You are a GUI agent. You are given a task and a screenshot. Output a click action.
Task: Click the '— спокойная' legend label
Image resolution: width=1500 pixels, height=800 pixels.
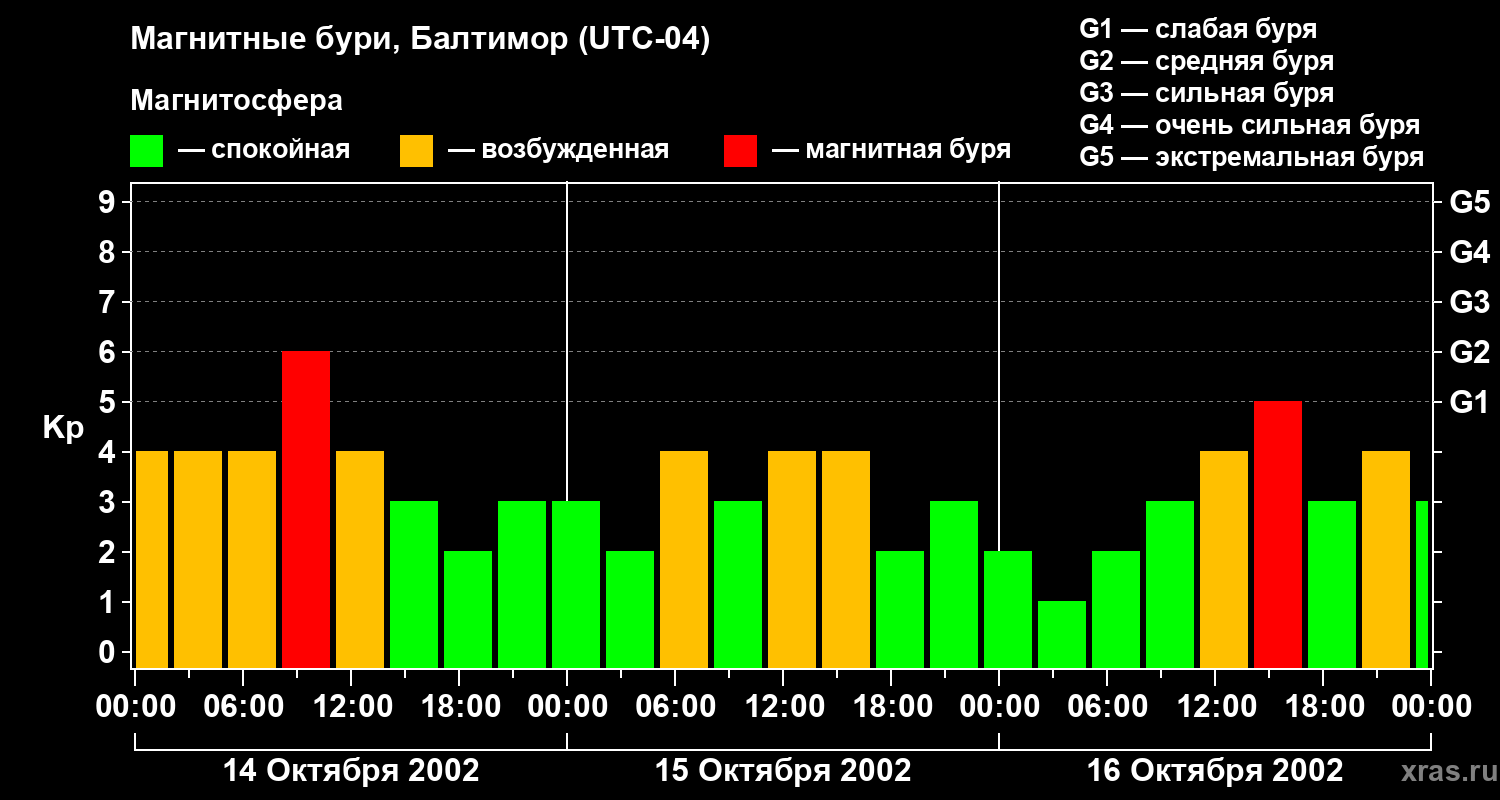264,151
